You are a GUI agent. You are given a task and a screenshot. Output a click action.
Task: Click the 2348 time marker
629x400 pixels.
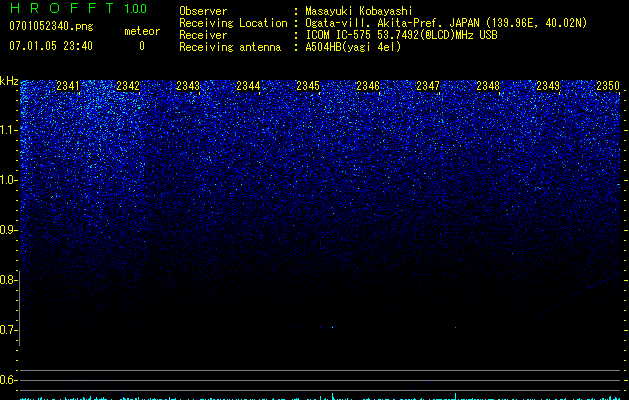point(488,85)
